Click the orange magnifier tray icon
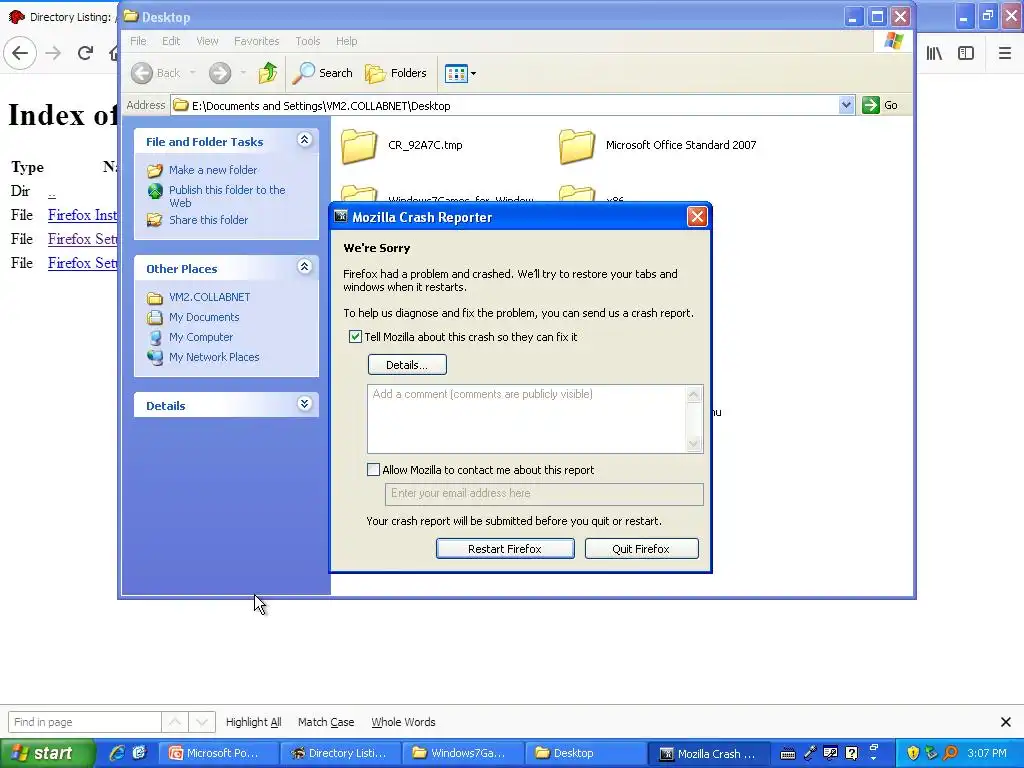 951,753
